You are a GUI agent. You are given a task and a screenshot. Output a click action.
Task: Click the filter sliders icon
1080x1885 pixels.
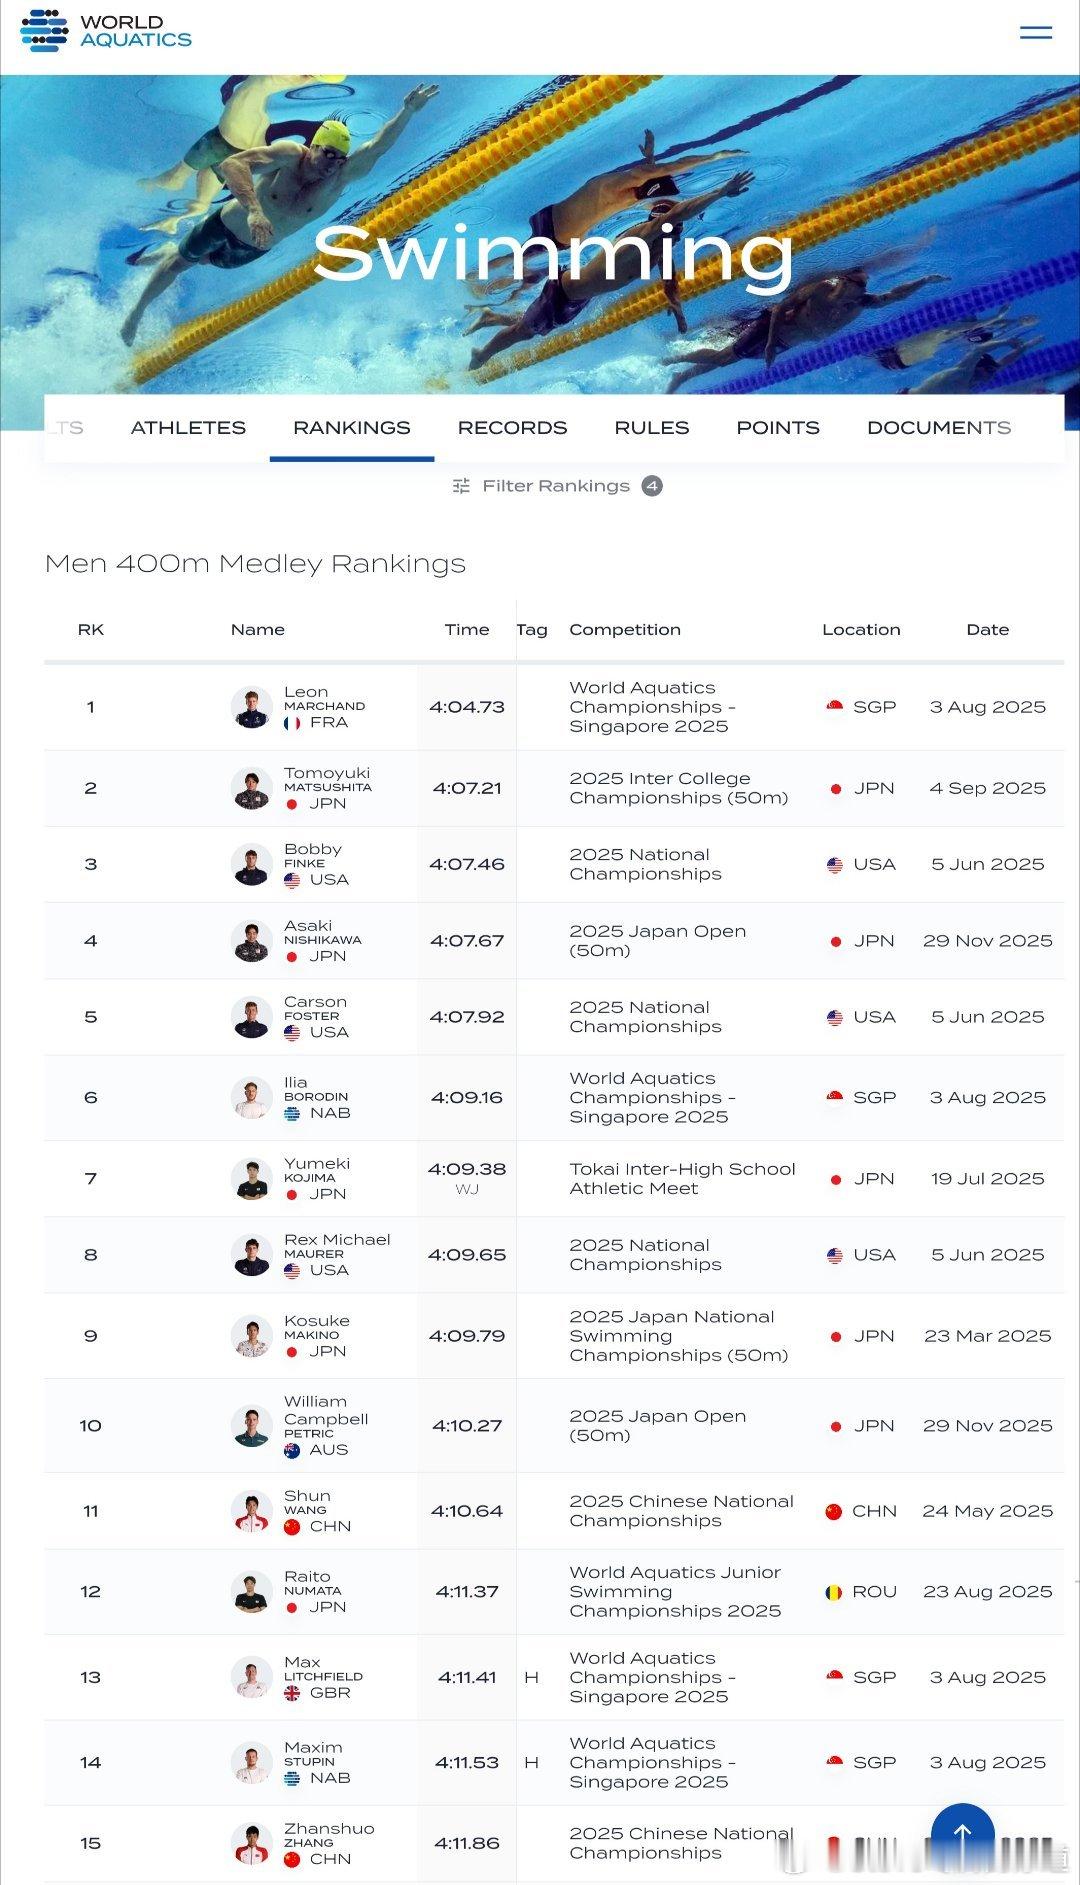pos(461,486)
